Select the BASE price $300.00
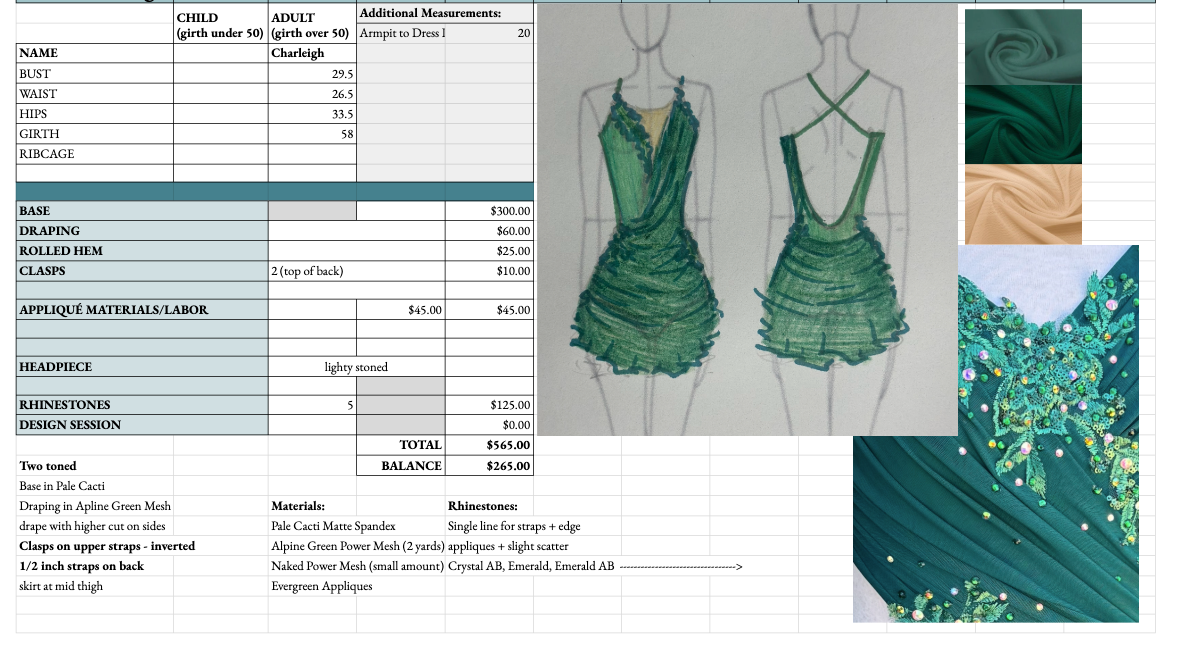This screenshot has height=666, width=1186. (x=489, y=211)
